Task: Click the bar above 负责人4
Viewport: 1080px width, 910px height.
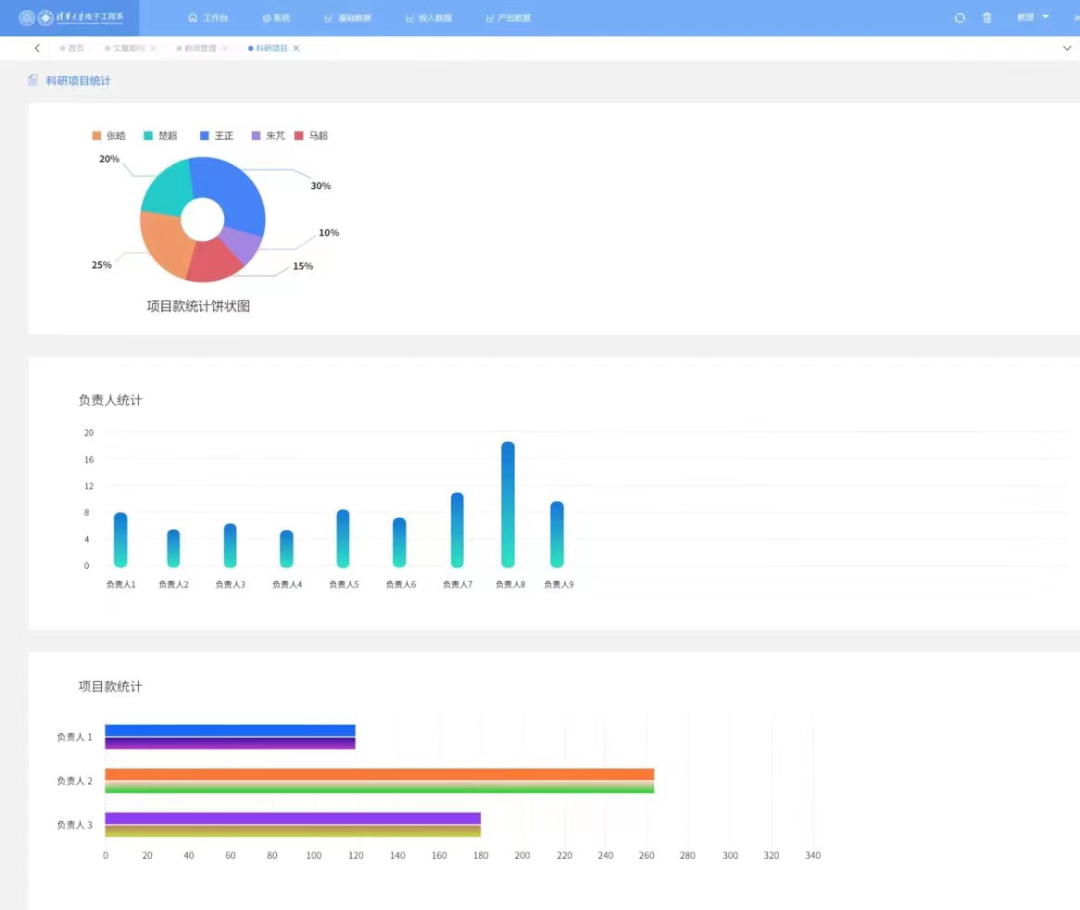Action: tap(287, 548)
